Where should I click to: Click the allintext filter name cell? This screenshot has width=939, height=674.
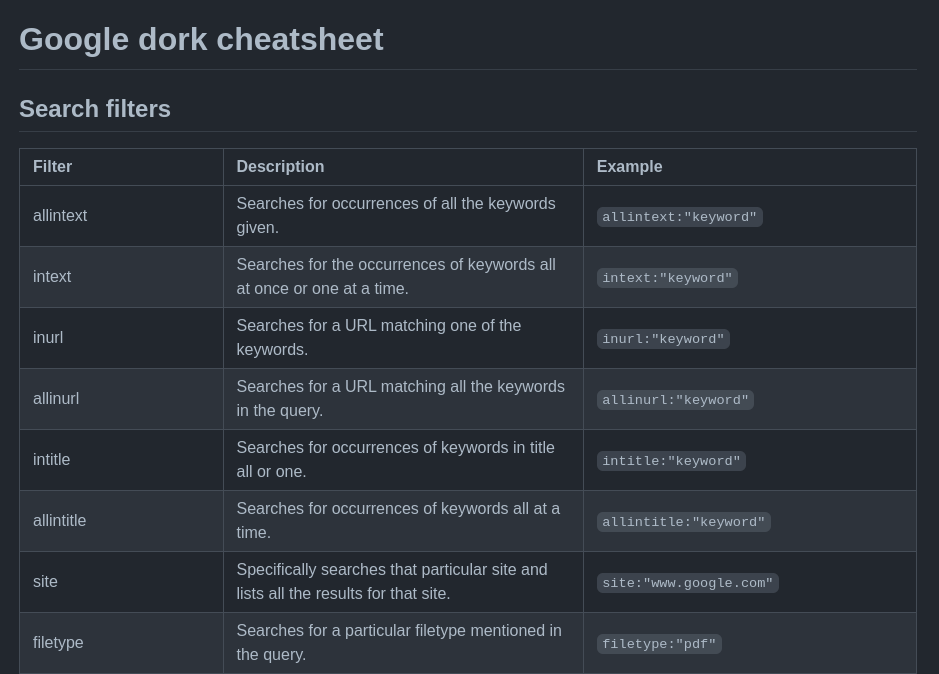point(60,216)
